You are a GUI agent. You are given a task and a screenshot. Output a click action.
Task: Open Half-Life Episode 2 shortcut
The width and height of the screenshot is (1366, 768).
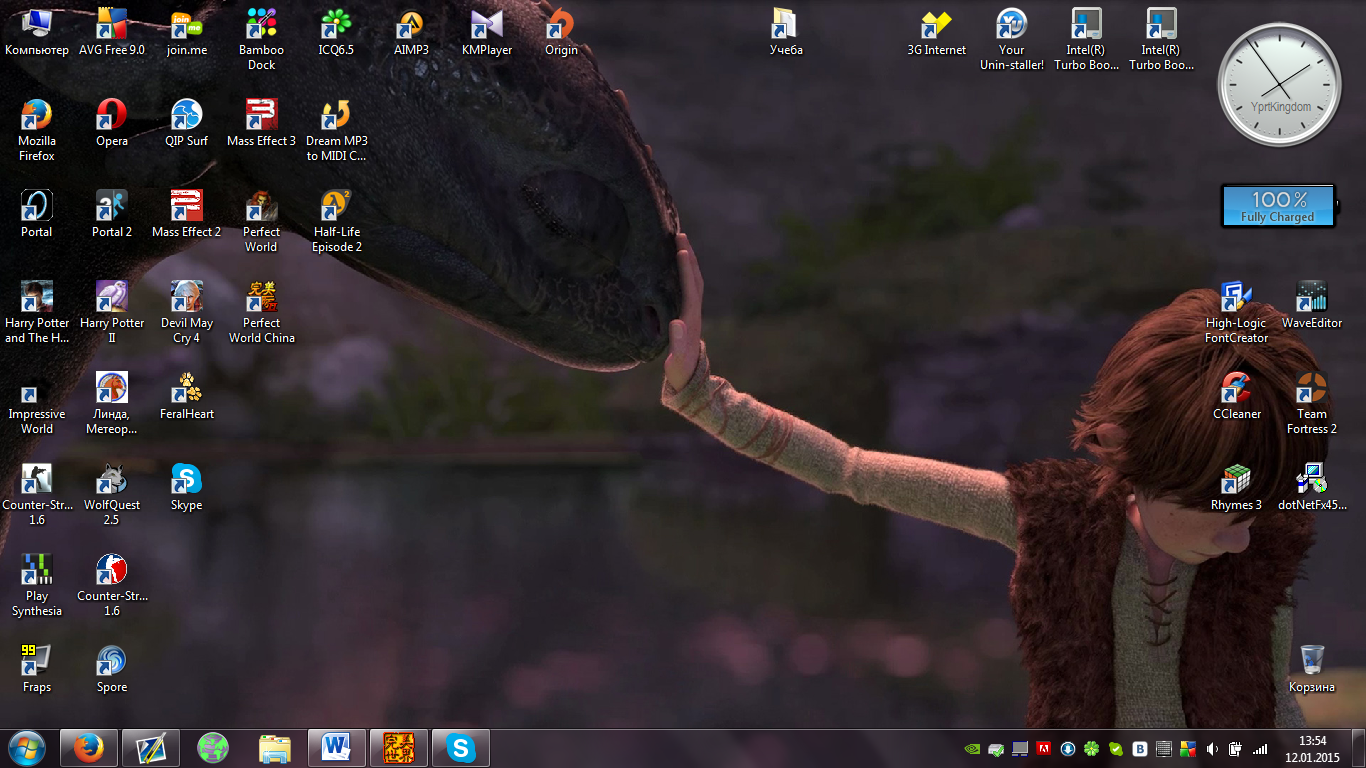336,221
